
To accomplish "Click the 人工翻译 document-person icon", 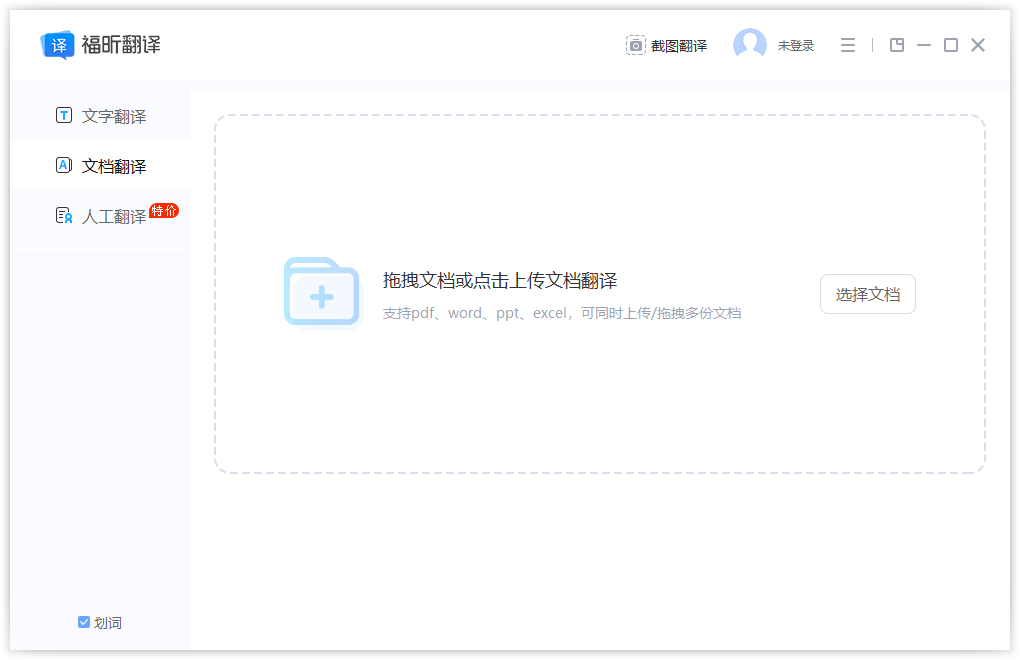I will pyautogui.click(x=62, y=215).
